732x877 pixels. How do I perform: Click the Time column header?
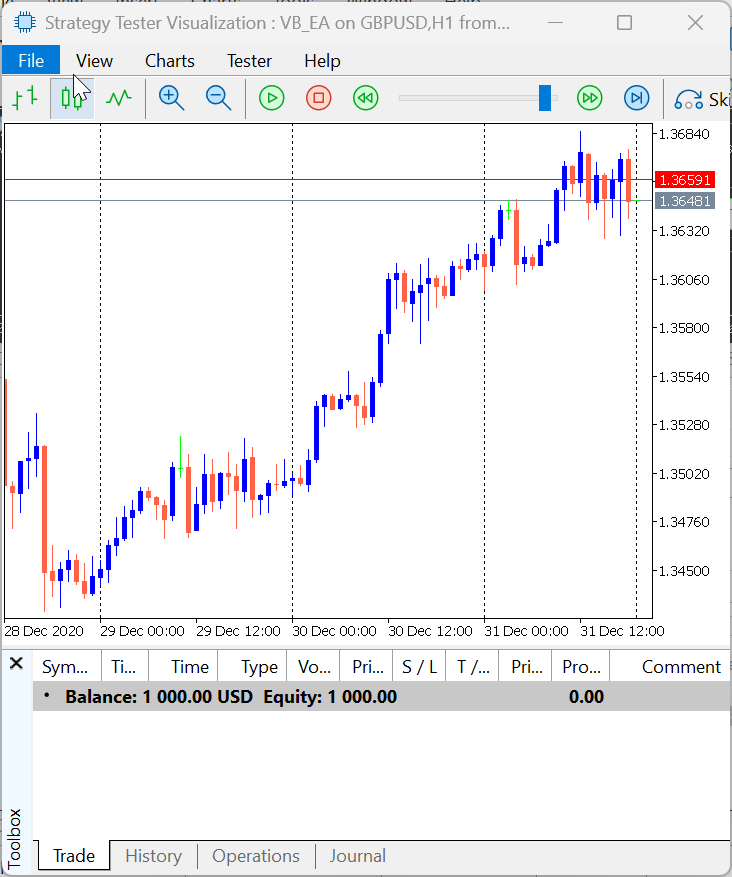[x=183, y=667]
